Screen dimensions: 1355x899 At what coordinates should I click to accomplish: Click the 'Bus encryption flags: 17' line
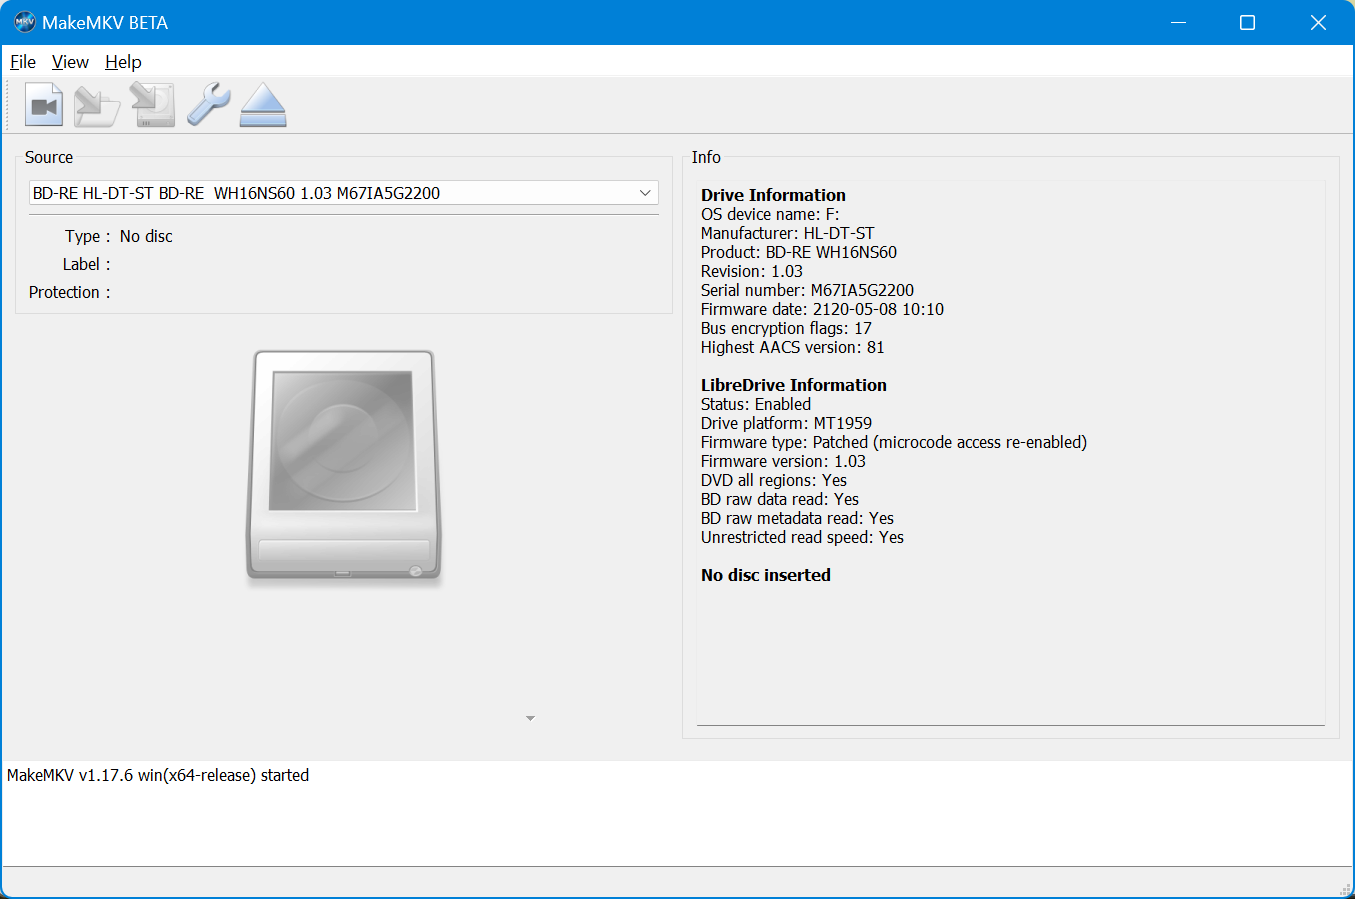click(786, 328)
